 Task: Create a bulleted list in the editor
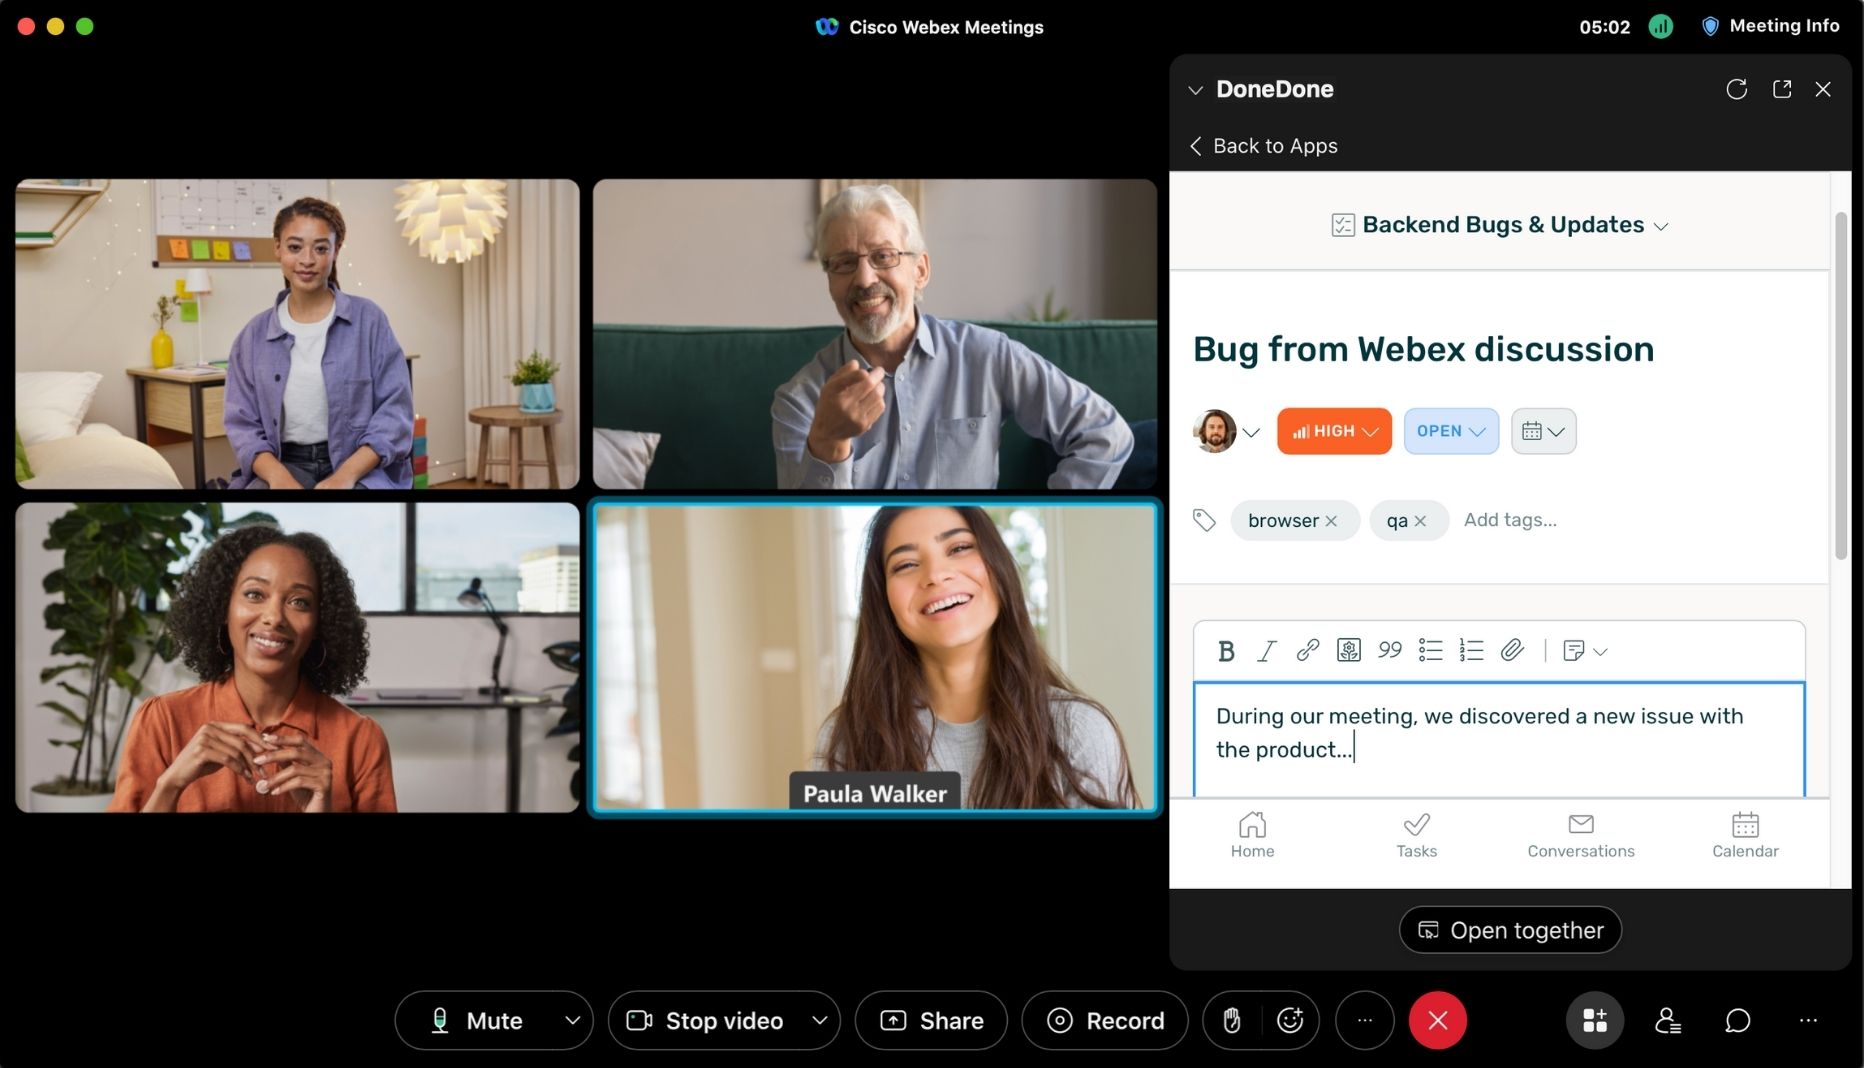click(1430, 650)
